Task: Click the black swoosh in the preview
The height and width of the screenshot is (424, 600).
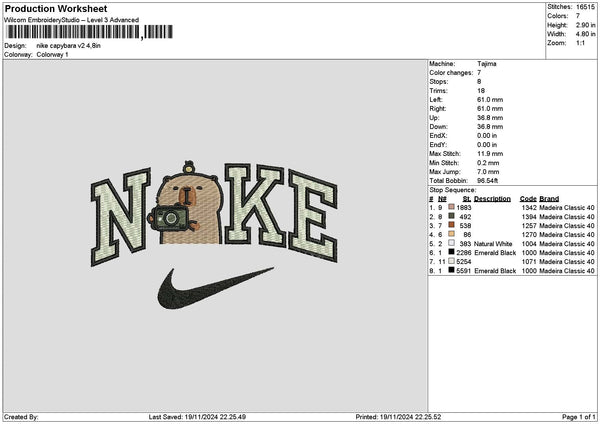Action: 215,288
